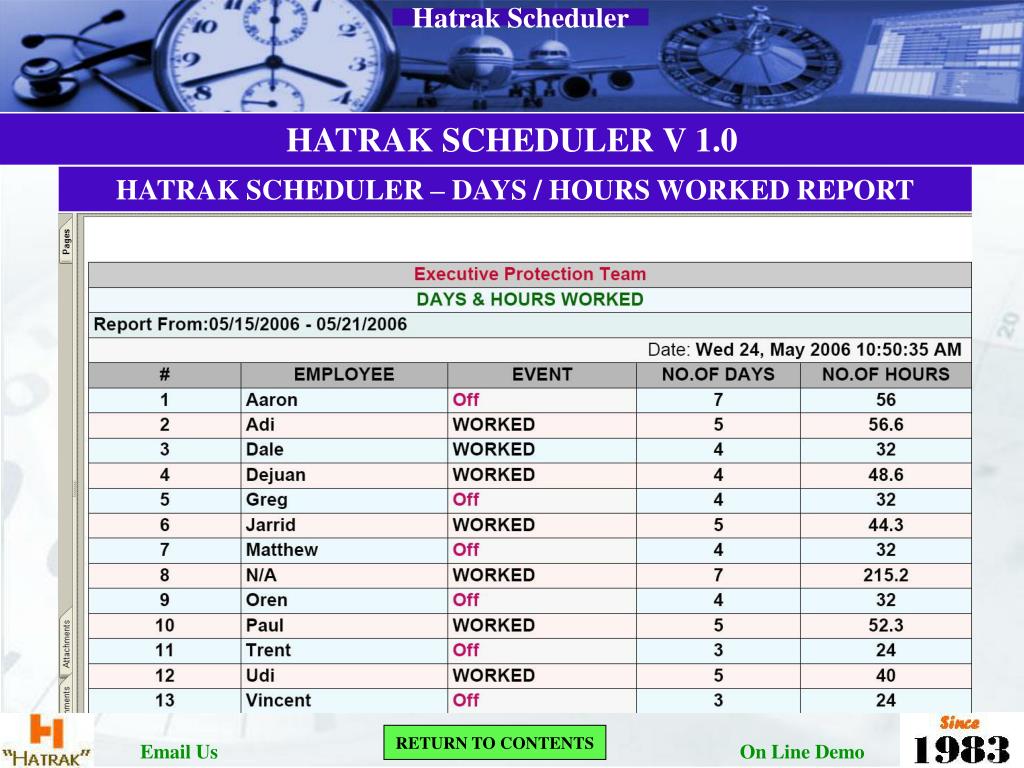Click the HATRAK SCHEDULER V 1.0 title
The image size is (1024, 768).
pyautogui.click(x=512, y=140)
